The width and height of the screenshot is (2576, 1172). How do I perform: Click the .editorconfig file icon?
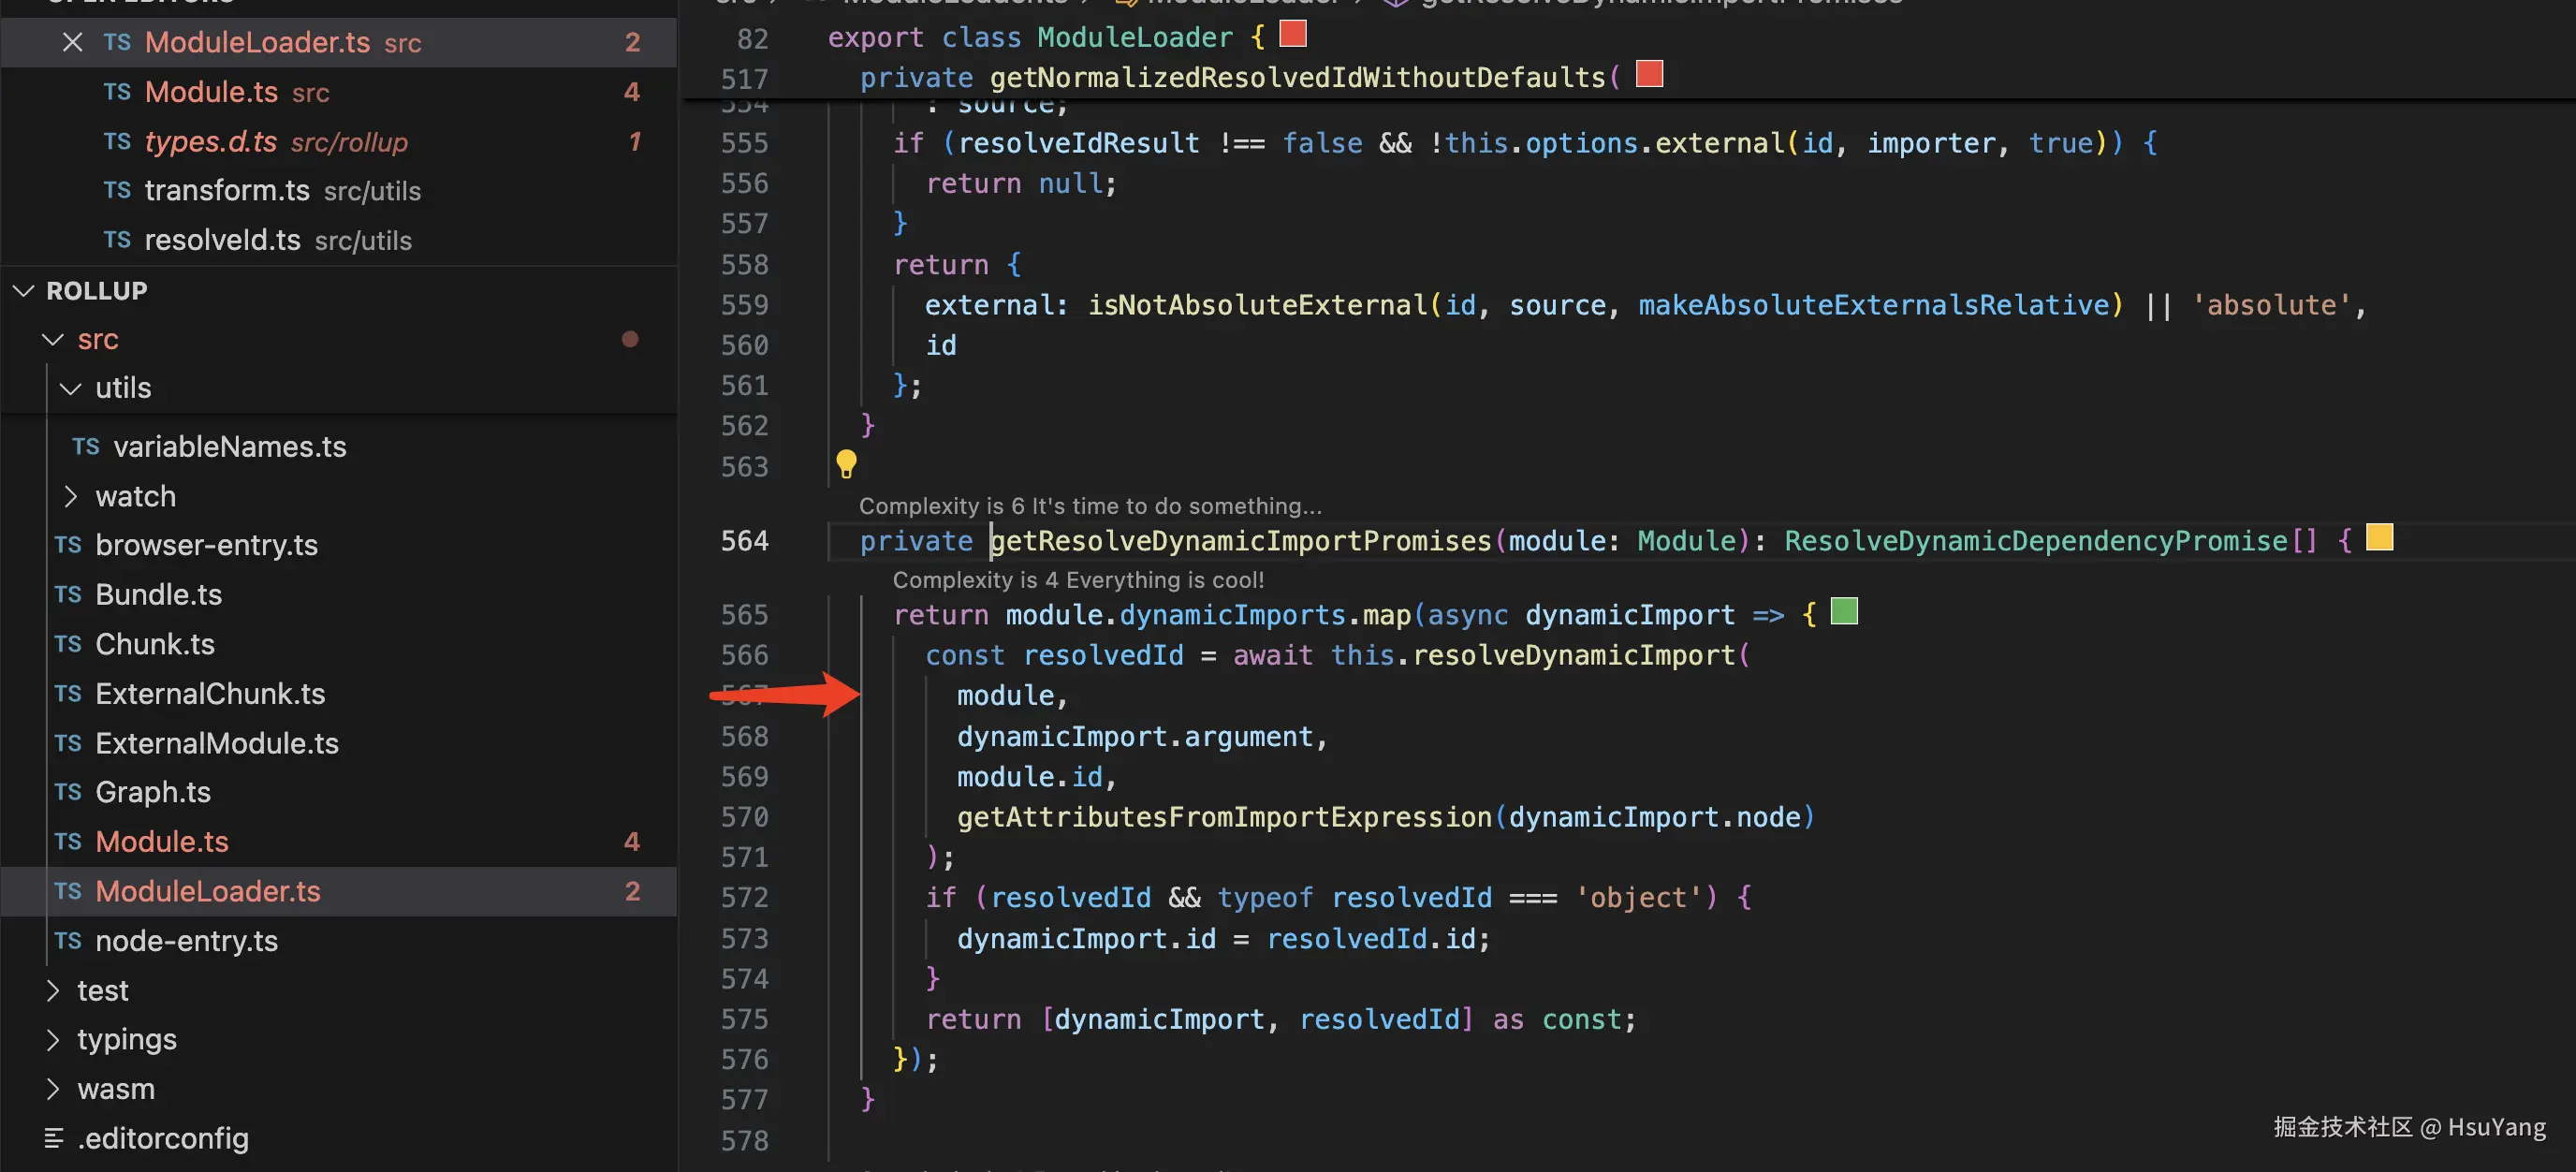54,1138
